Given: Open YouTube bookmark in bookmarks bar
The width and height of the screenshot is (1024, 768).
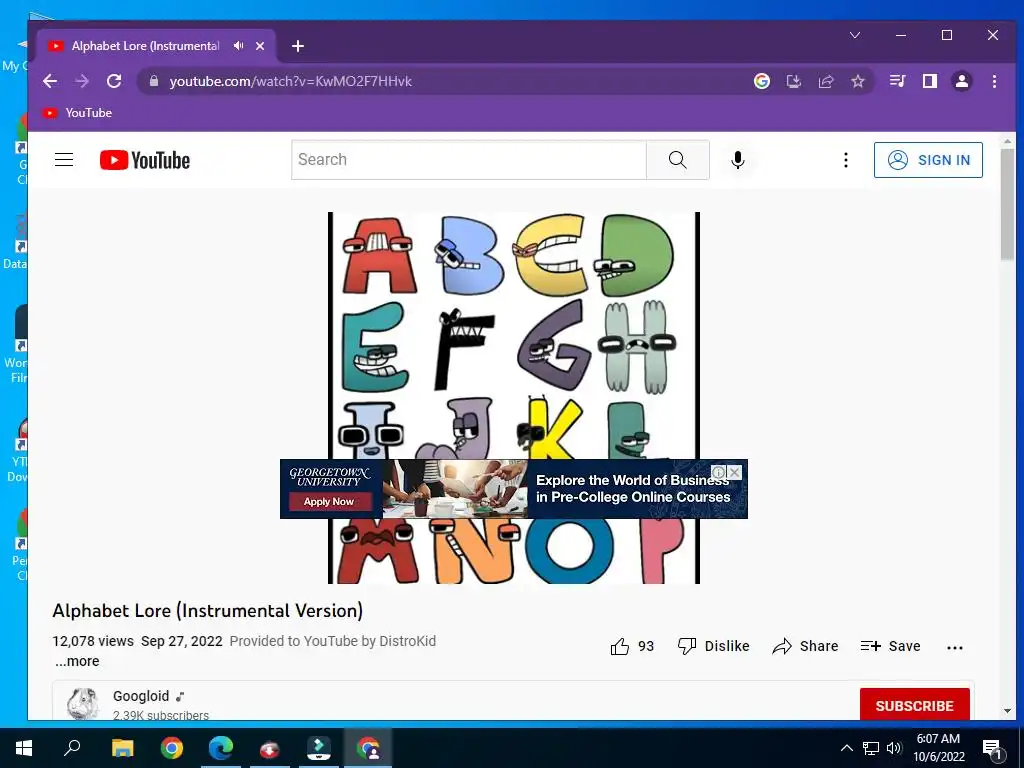Looking at the screenshot, I should [78, 113].
